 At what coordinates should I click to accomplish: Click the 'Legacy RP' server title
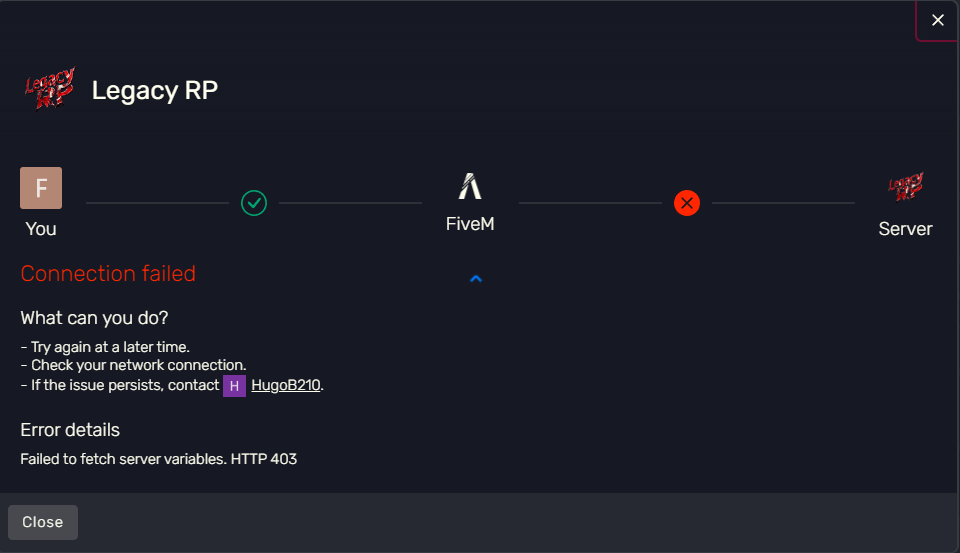coord(154,90)
